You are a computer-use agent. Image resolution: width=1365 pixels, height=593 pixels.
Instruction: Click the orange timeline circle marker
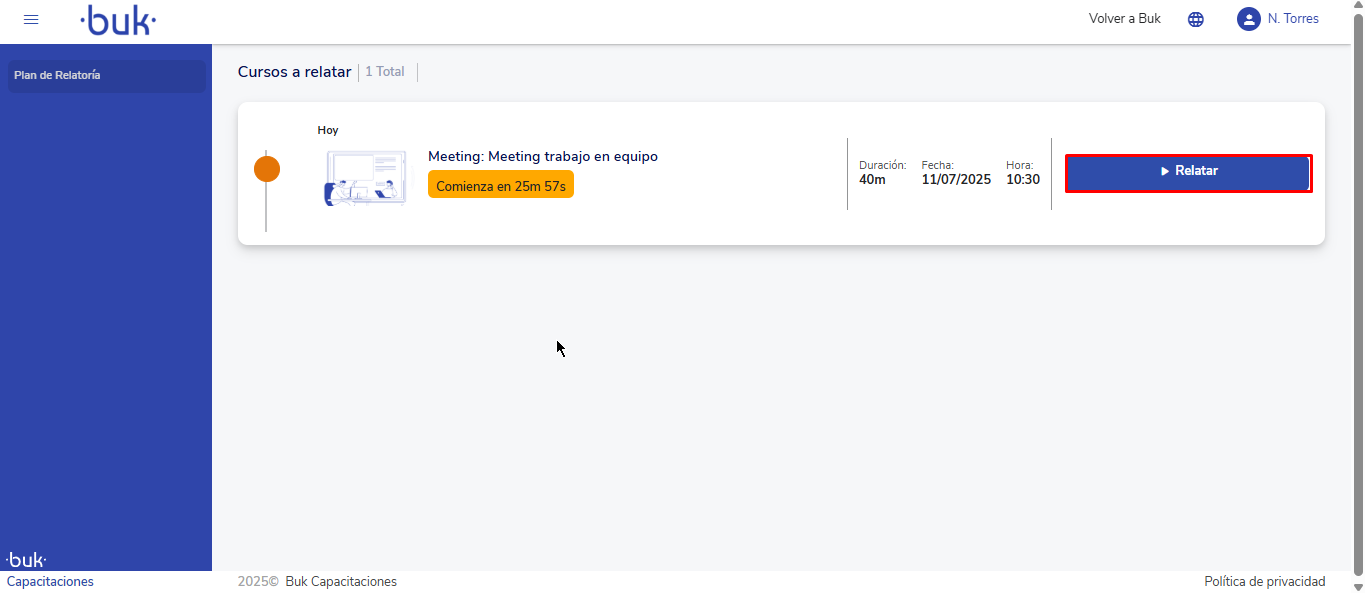[266, 169]
